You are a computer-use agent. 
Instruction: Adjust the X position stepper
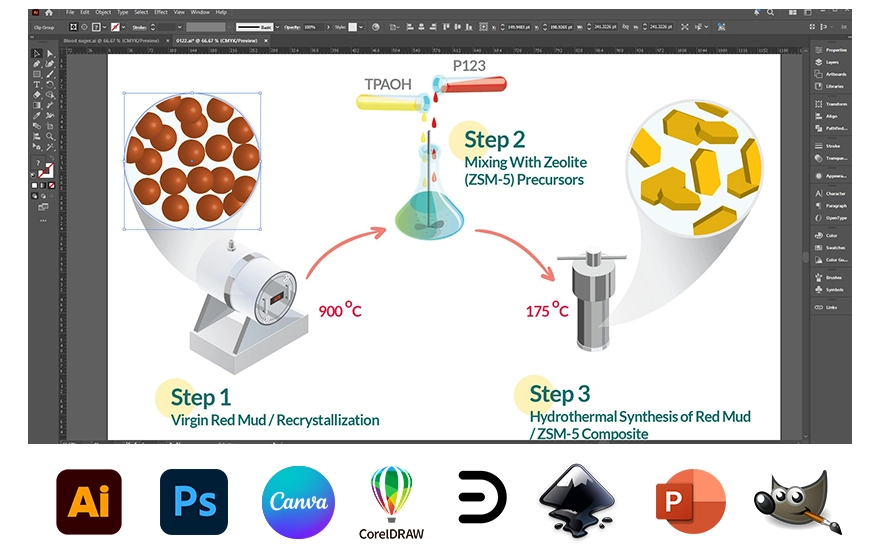pos(502,26)
